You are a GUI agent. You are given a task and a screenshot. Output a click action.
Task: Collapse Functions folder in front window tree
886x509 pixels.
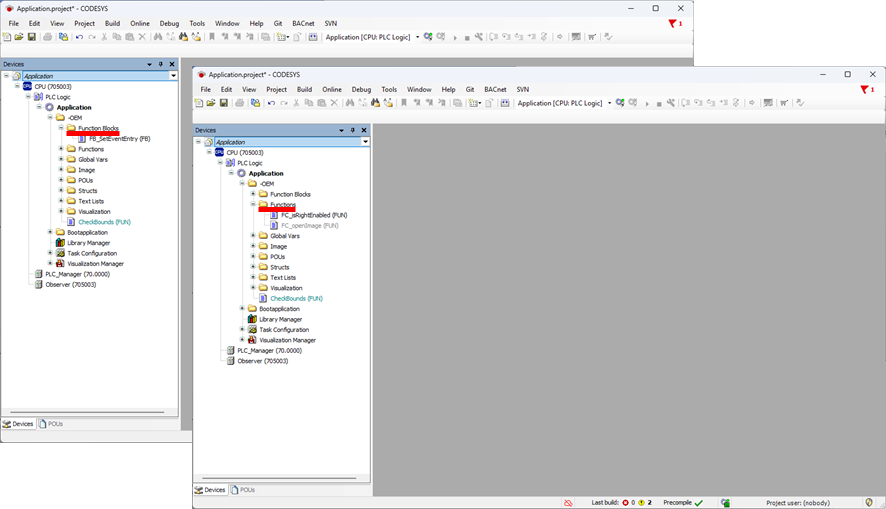(x=254, y=205)
